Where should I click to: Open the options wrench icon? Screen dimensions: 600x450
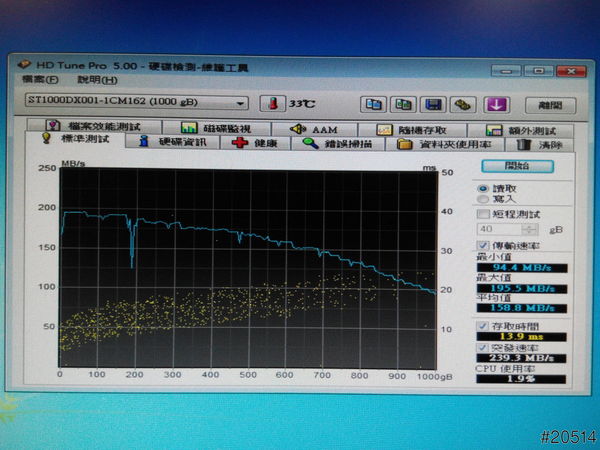tap(463, 104)
